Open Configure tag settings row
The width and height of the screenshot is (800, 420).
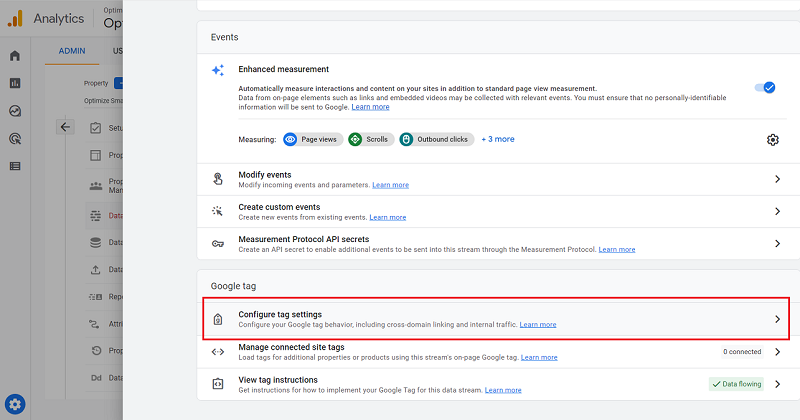tap(496, 319)
